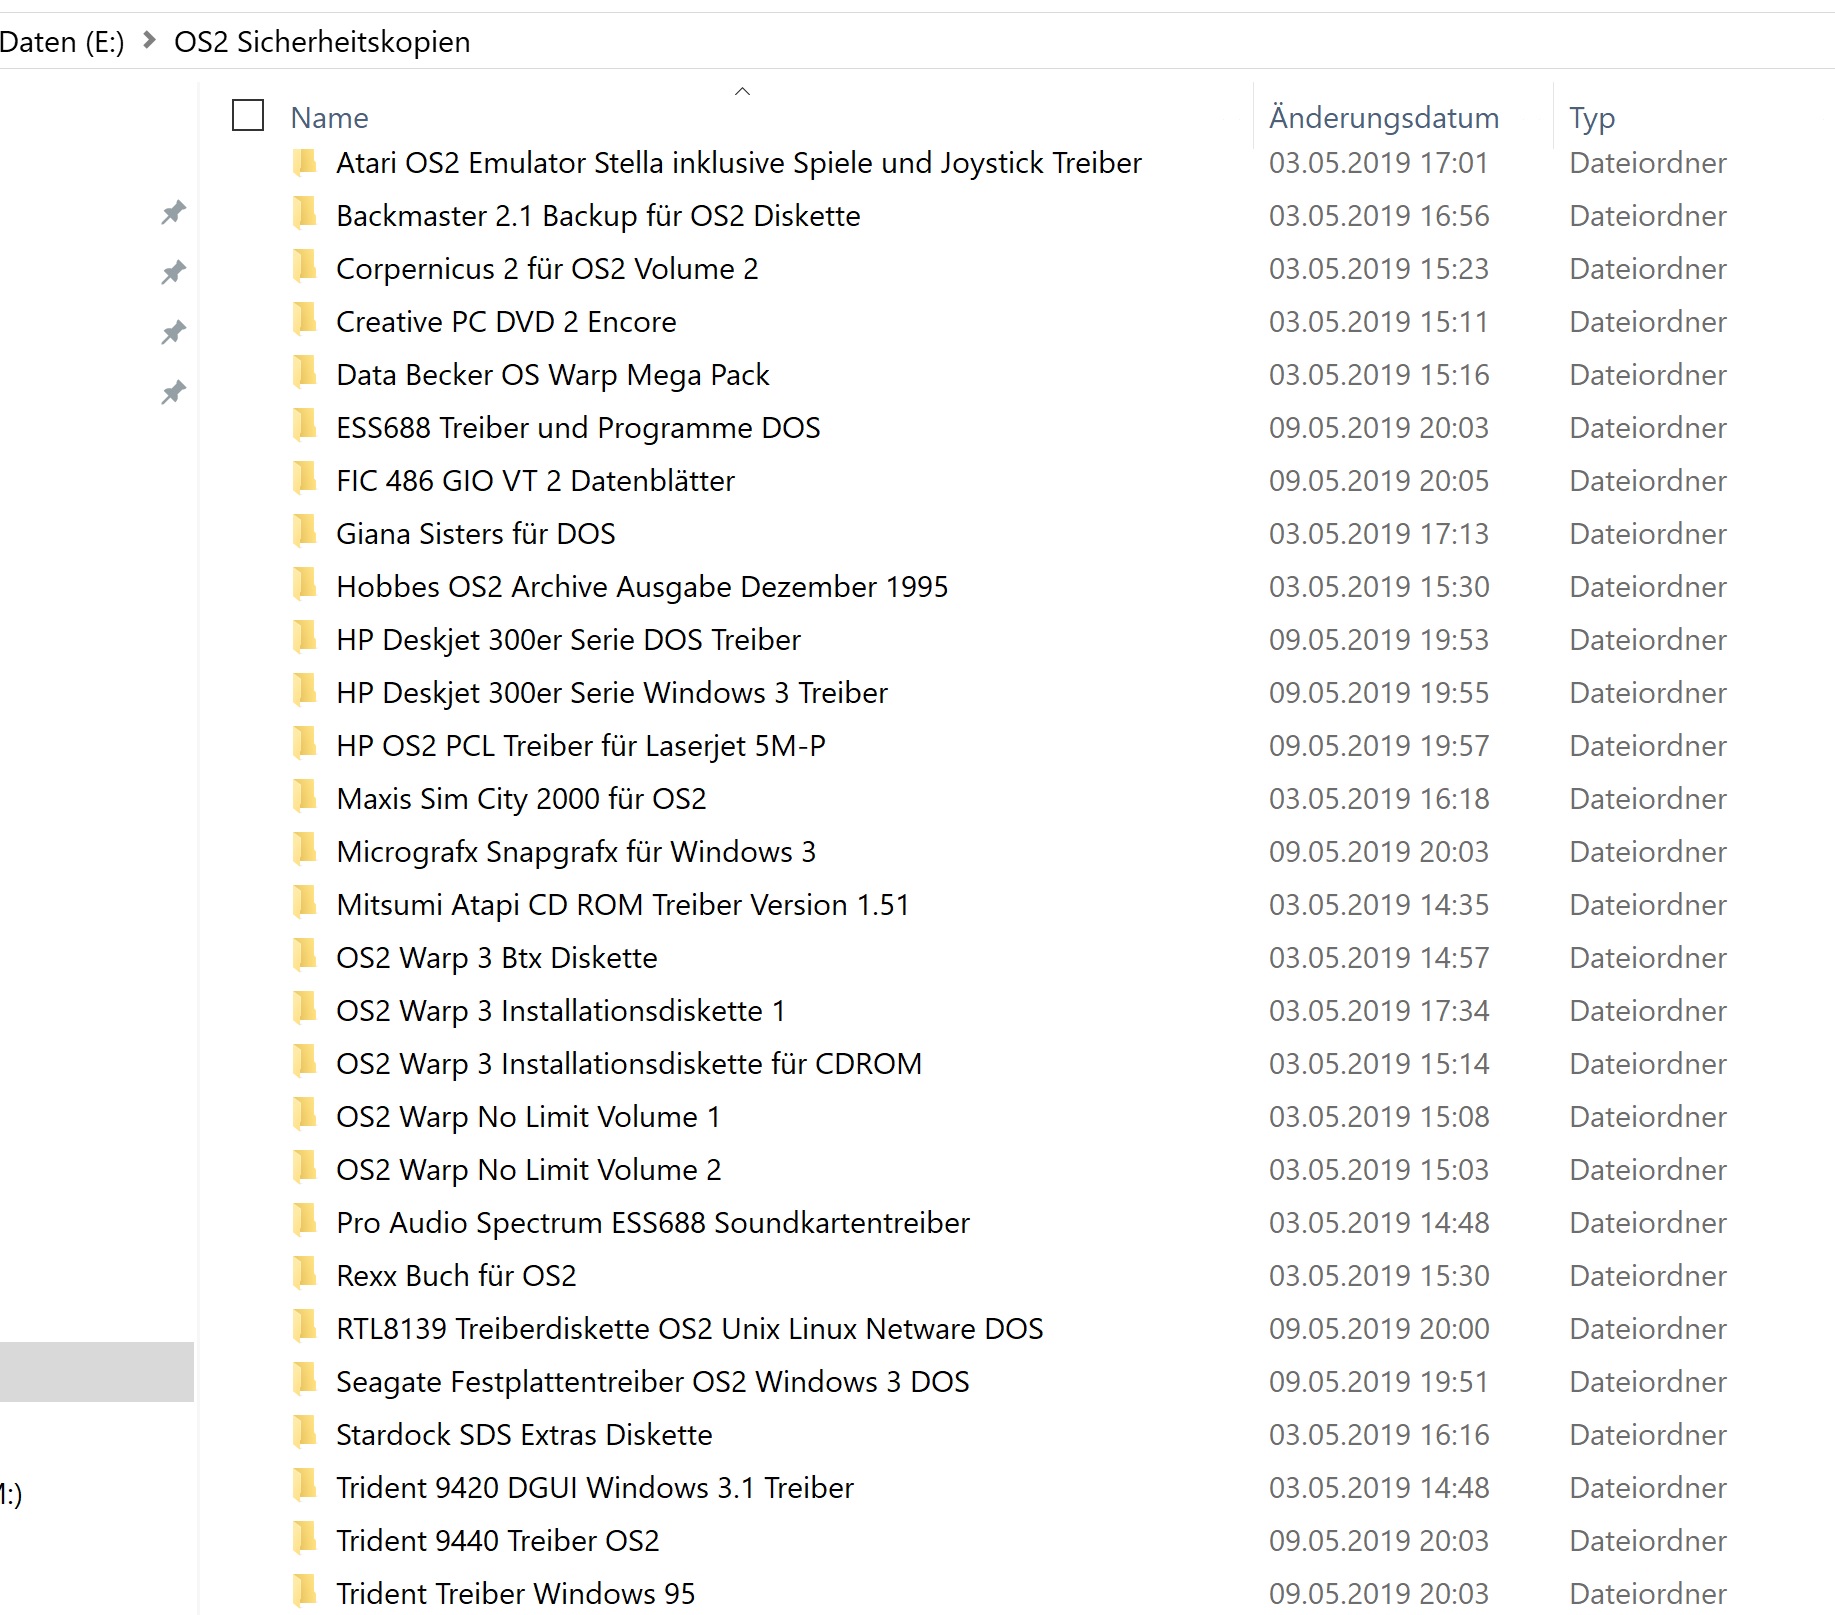Select the Backmaster 2.1 Backup folder icon
Screen dimensions: 1835x1615
[x=305, y=215]
